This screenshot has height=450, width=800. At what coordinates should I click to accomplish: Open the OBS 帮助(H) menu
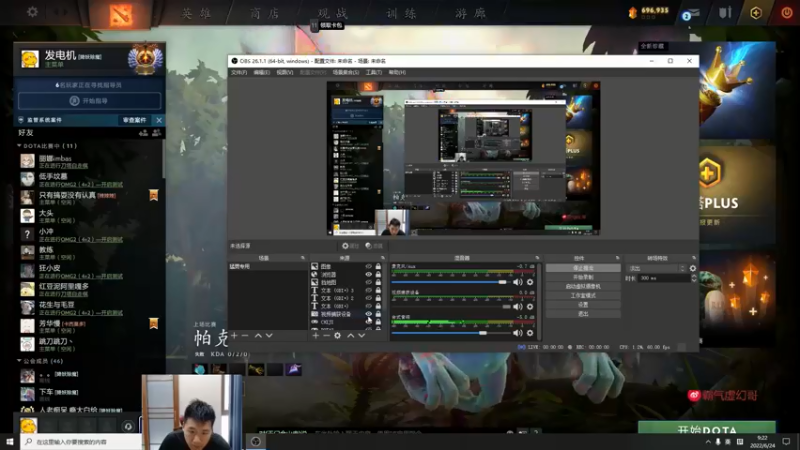[x=397, y=72]
